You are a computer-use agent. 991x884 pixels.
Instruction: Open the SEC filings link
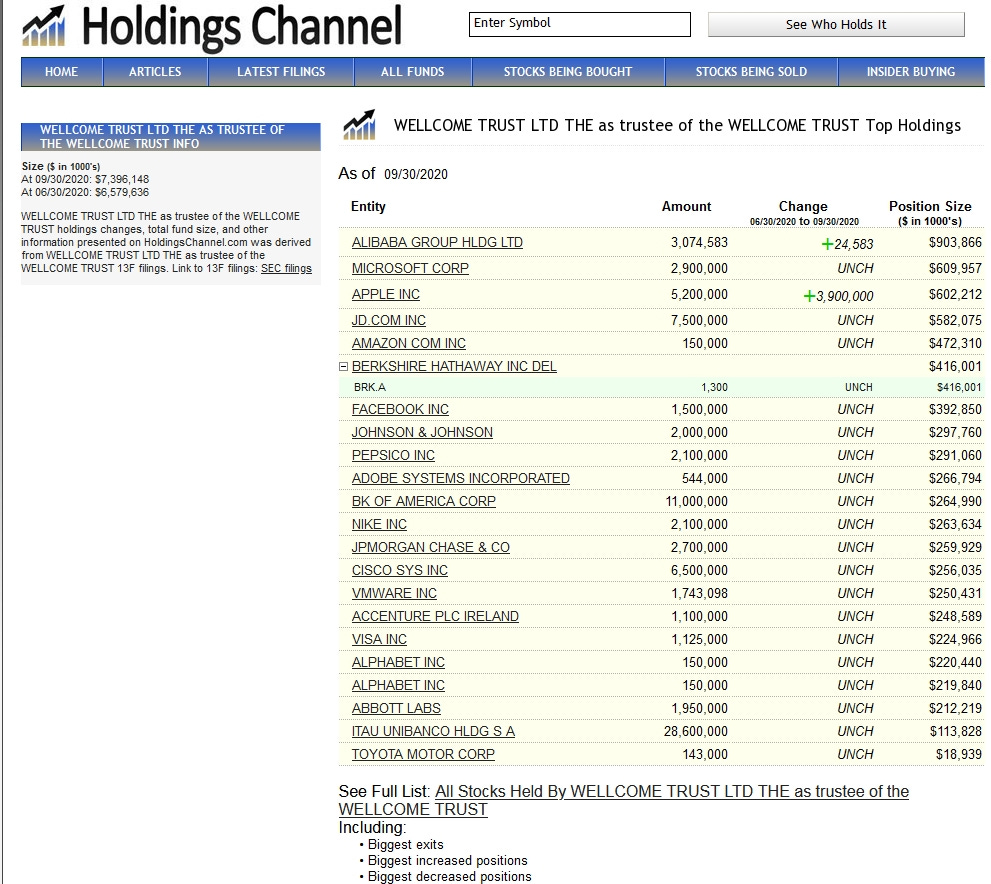point(286,269)
